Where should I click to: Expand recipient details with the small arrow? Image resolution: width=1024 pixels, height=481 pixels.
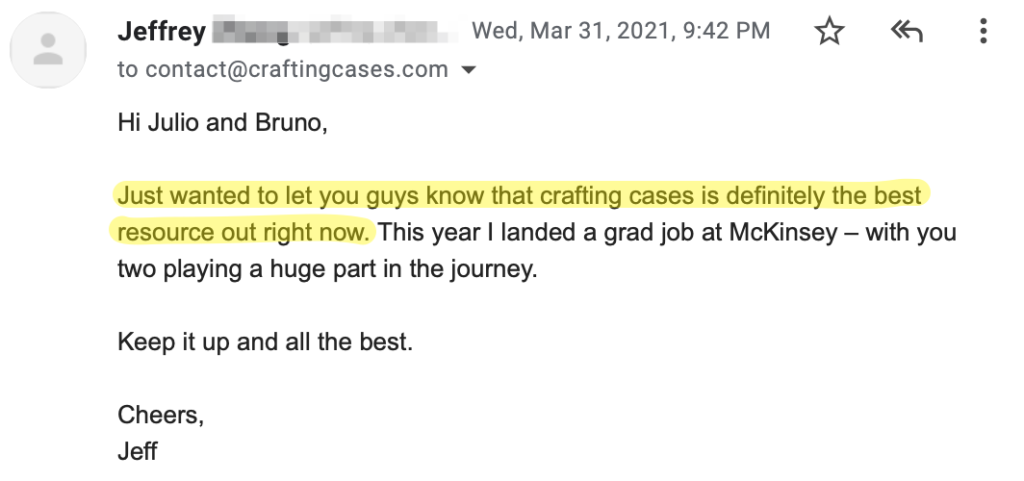coord(468,70)
